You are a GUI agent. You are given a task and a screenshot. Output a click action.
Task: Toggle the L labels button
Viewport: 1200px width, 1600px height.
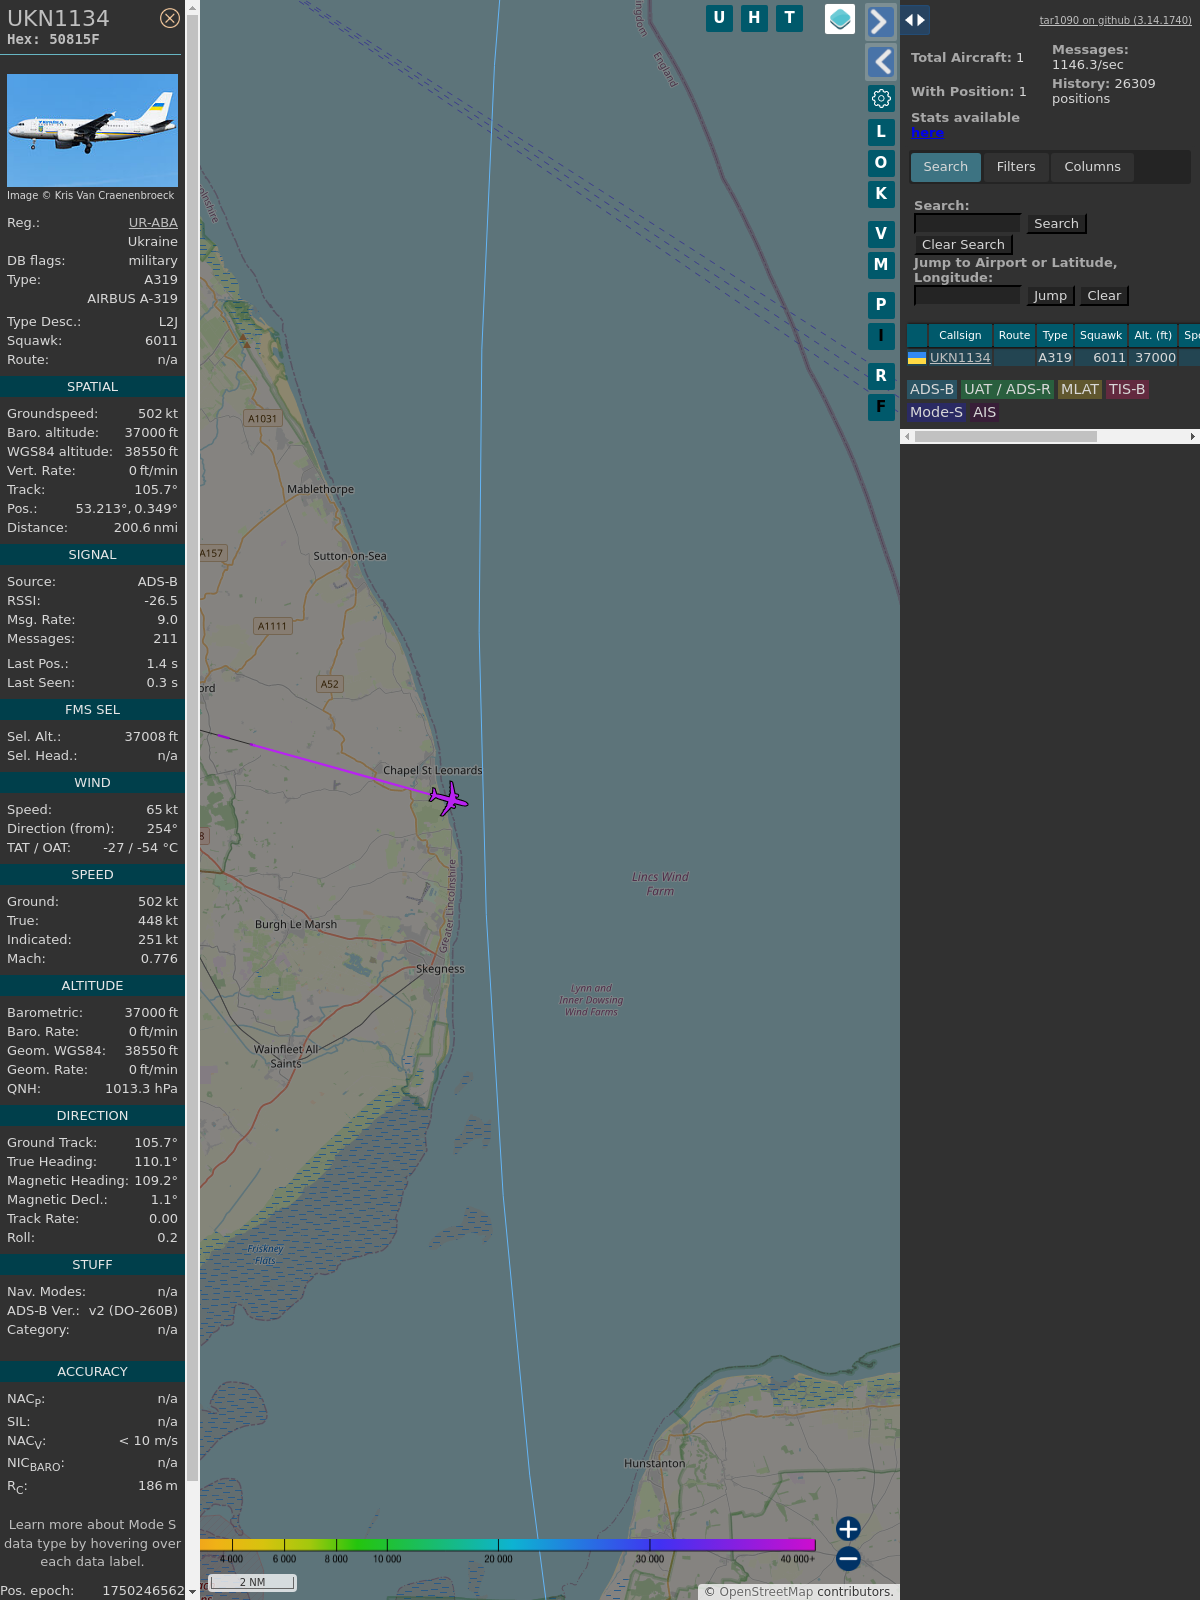(x=881, y=132)
